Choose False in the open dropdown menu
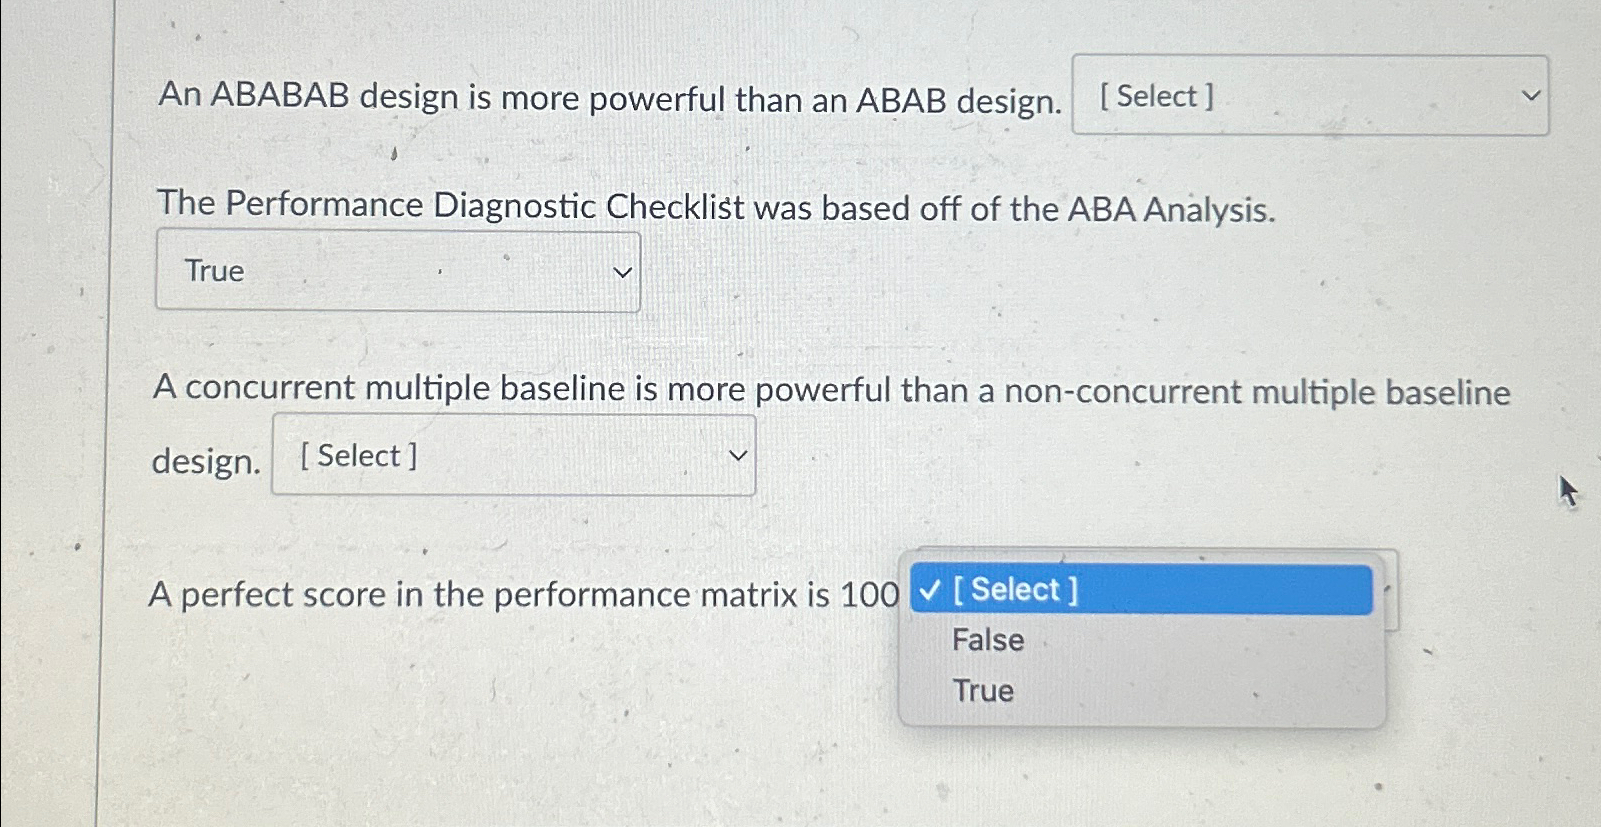 coord(987,639)
